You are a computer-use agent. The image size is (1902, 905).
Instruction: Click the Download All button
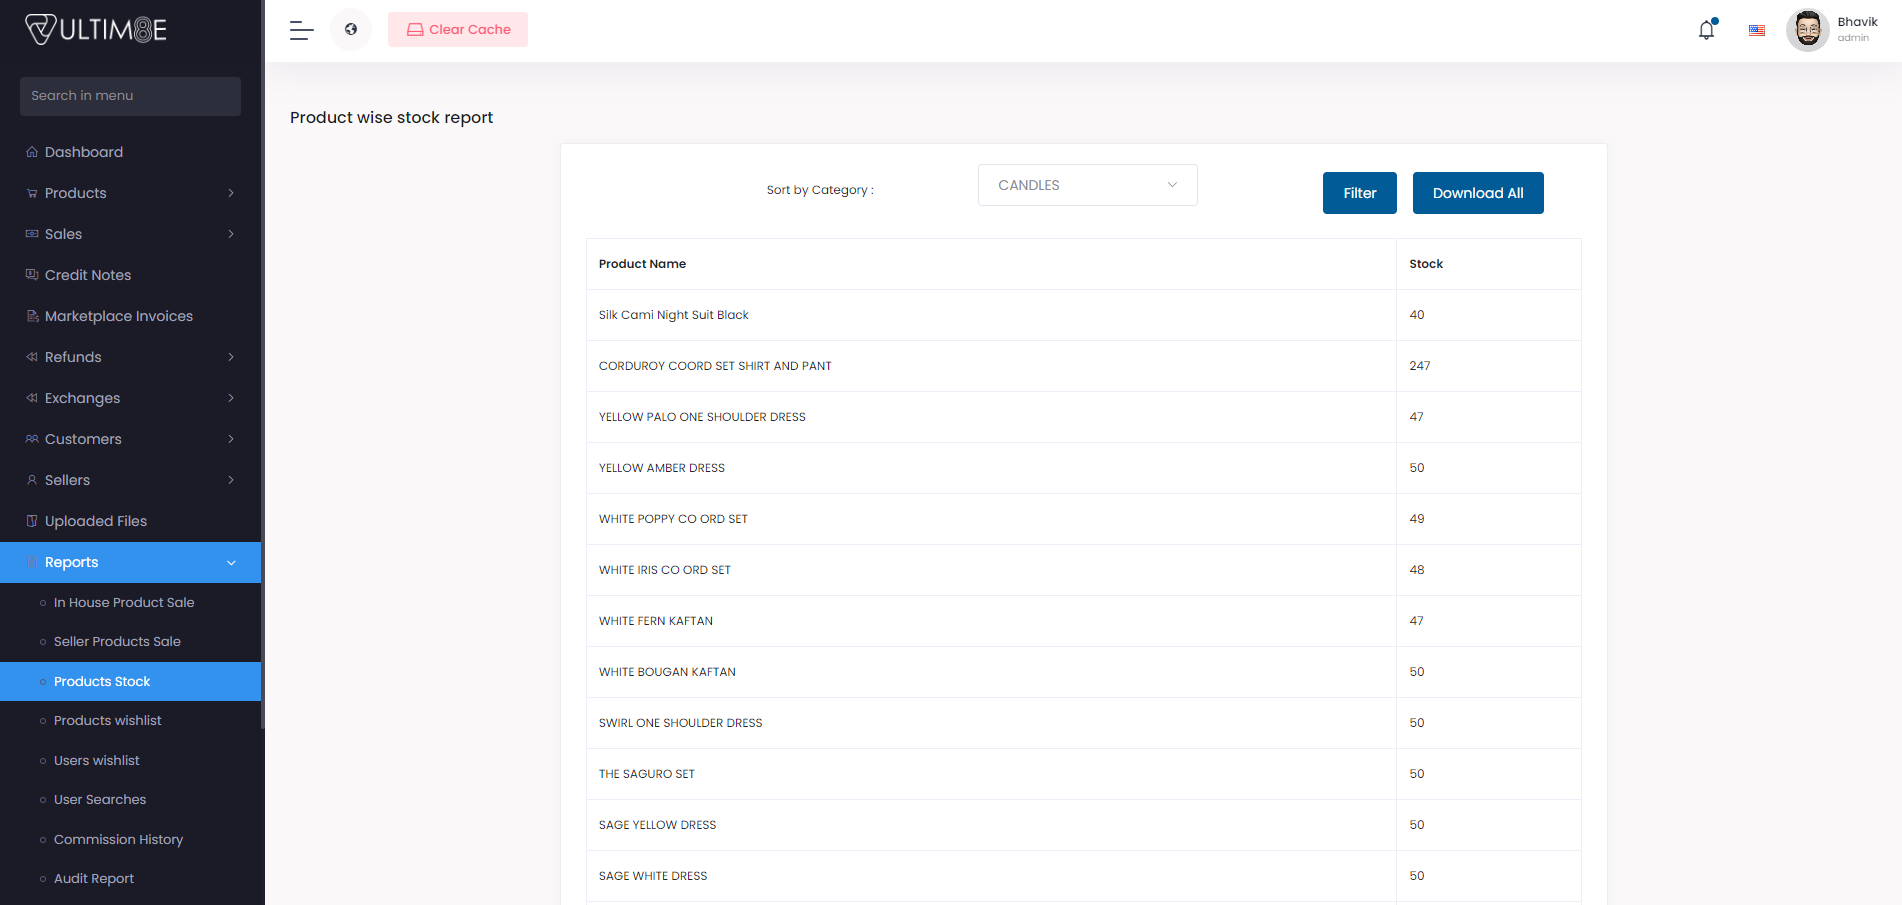[1477, 193]
